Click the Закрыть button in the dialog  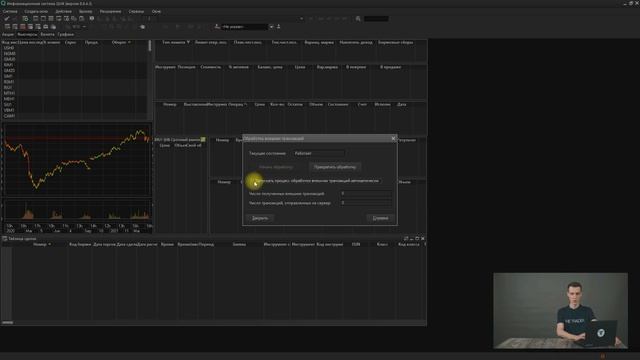(x=260, y=218)
